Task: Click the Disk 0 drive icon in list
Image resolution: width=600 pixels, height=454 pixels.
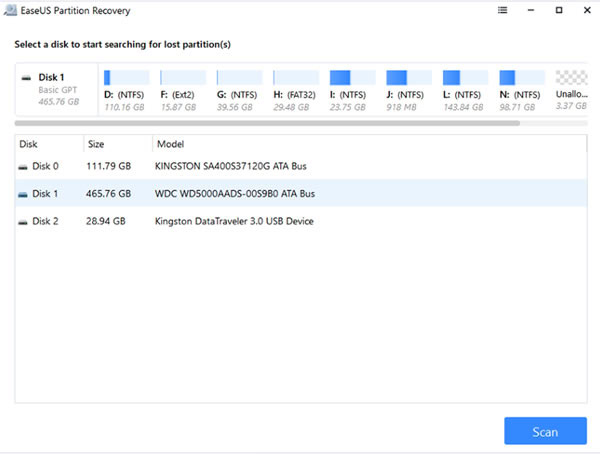Action: [x=23, y=167]
